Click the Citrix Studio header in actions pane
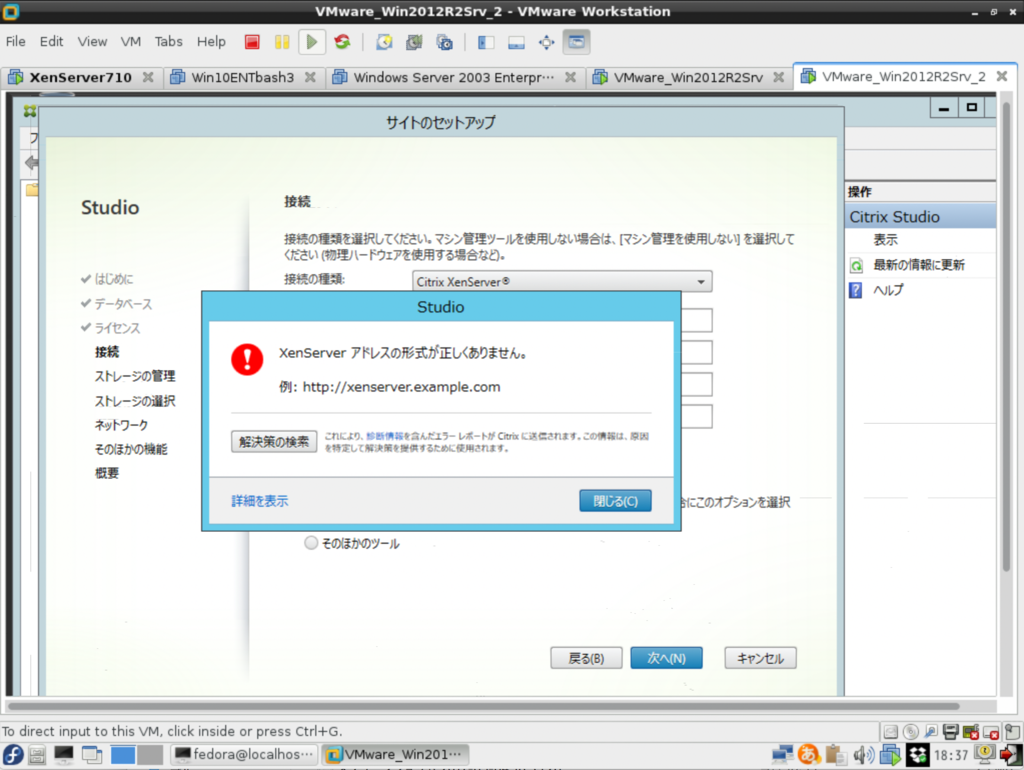This screenshot has height=770, width=1024. click(x=920, y=217)
